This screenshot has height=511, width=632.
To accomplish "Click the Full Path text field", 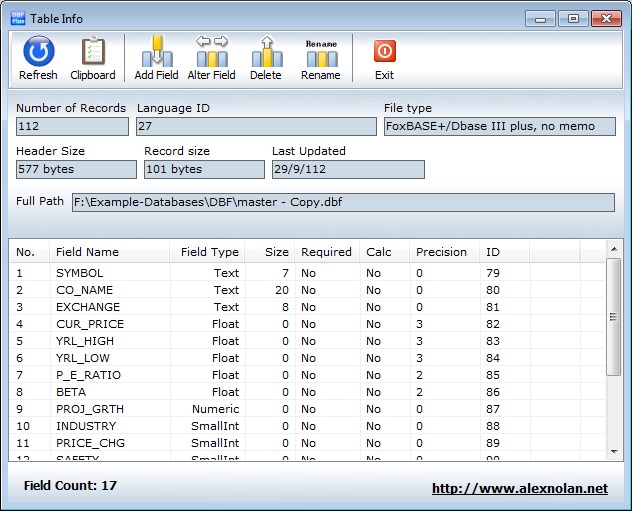I will pyautogui.click(x=343, y=203).
